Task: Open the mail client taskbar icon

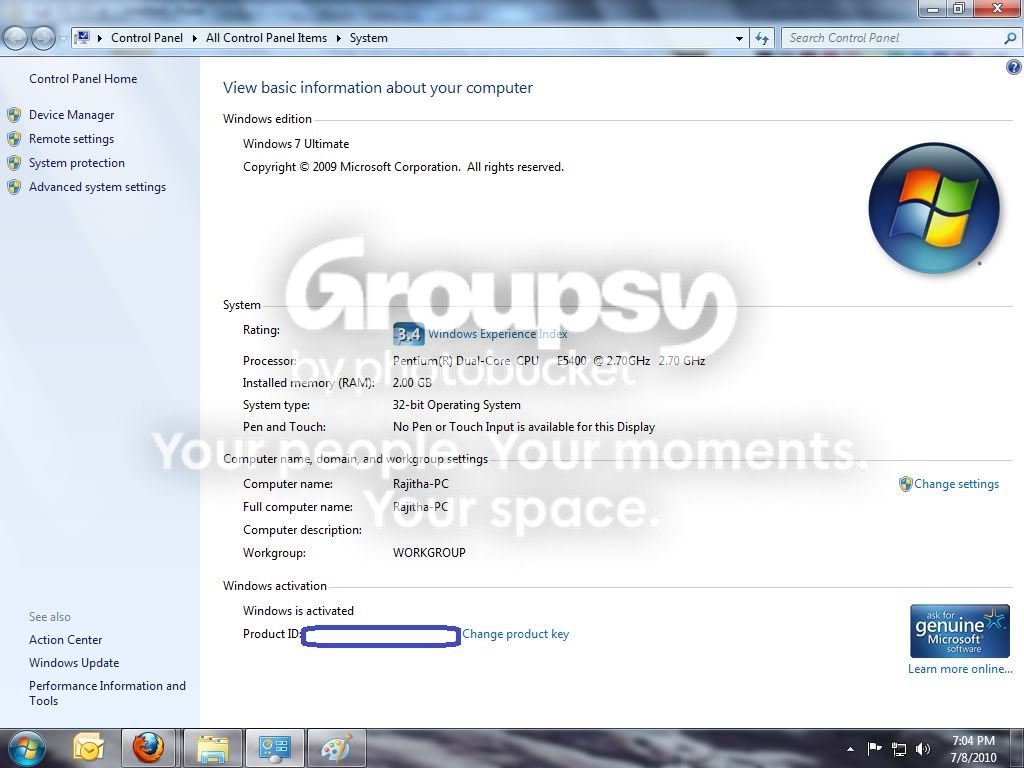Action: point(89,748)
